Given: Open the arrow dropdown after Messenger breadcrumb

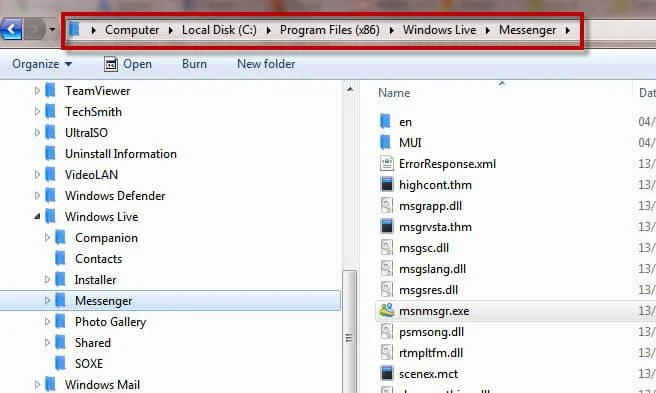Looking at the screenshot, I should 568,30.
